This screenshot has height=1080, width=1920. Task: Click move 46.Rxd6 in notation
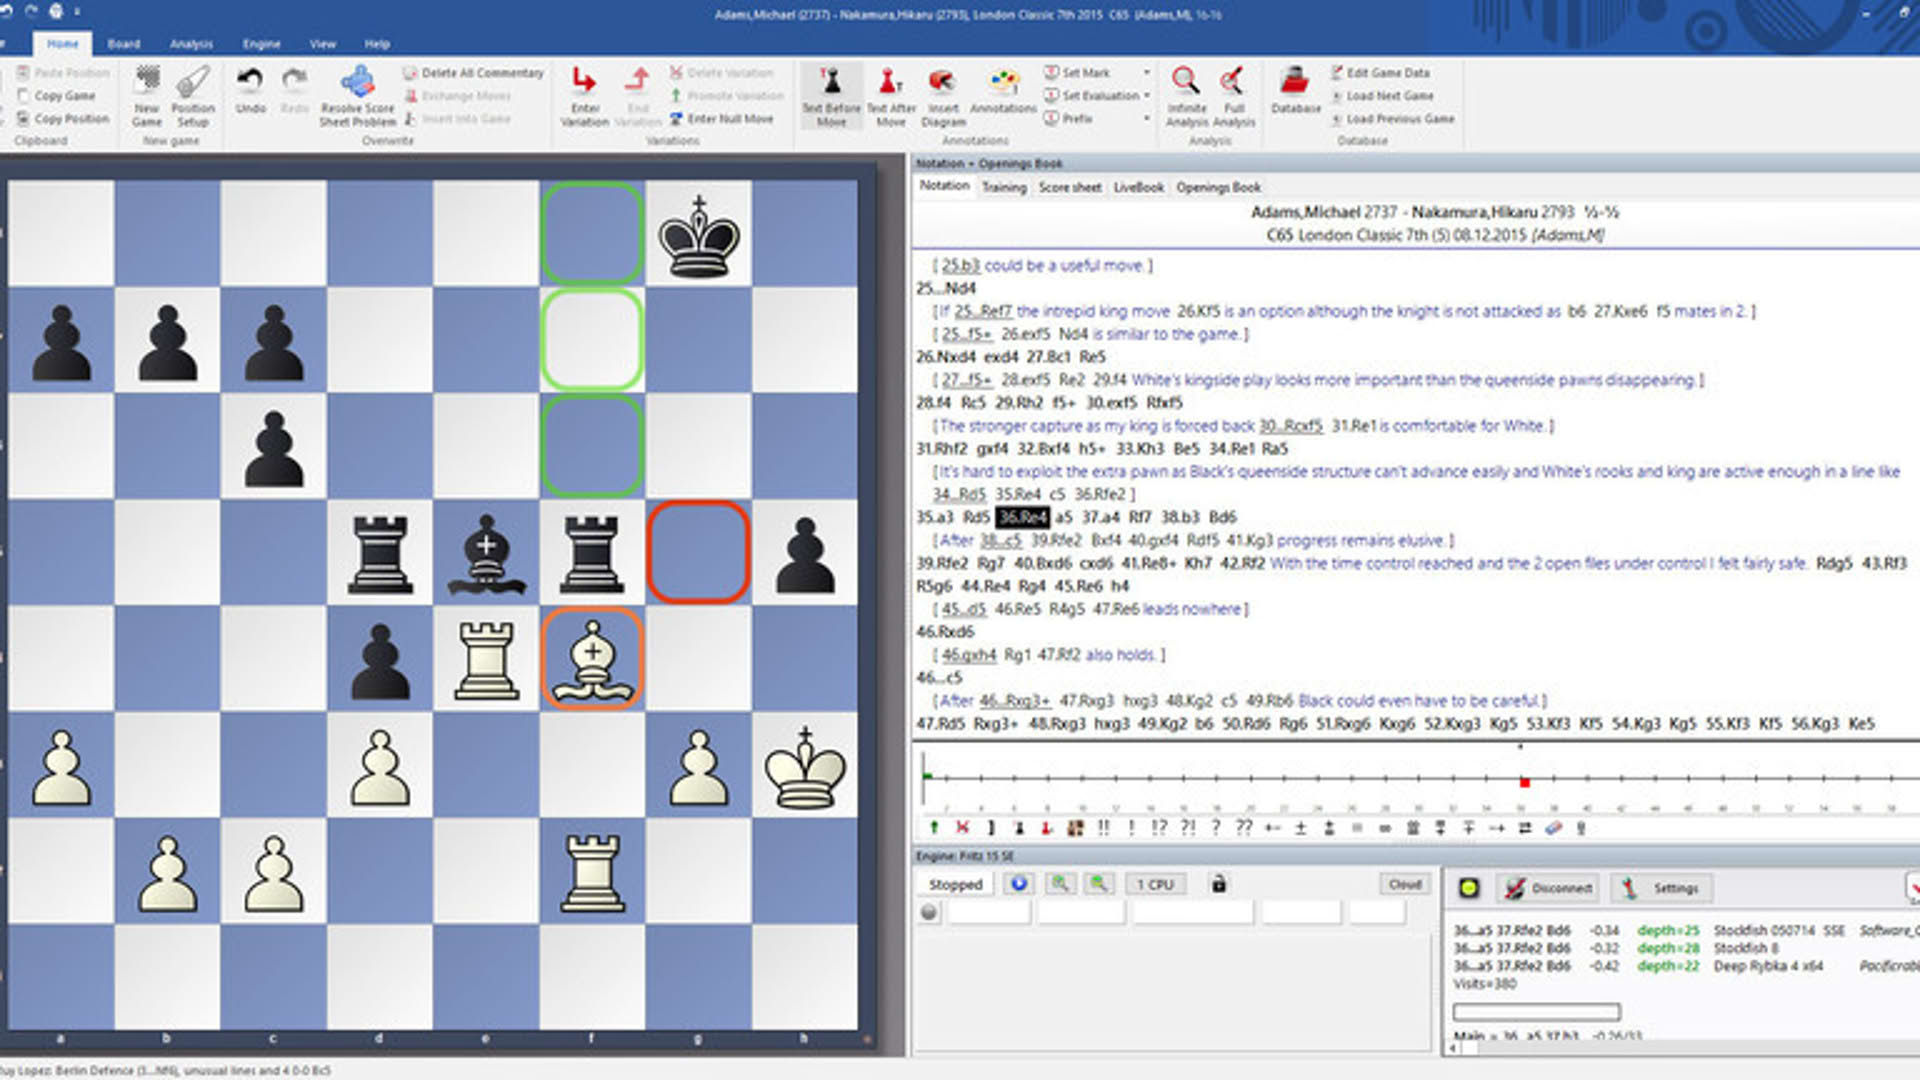[x=945, y=632]
